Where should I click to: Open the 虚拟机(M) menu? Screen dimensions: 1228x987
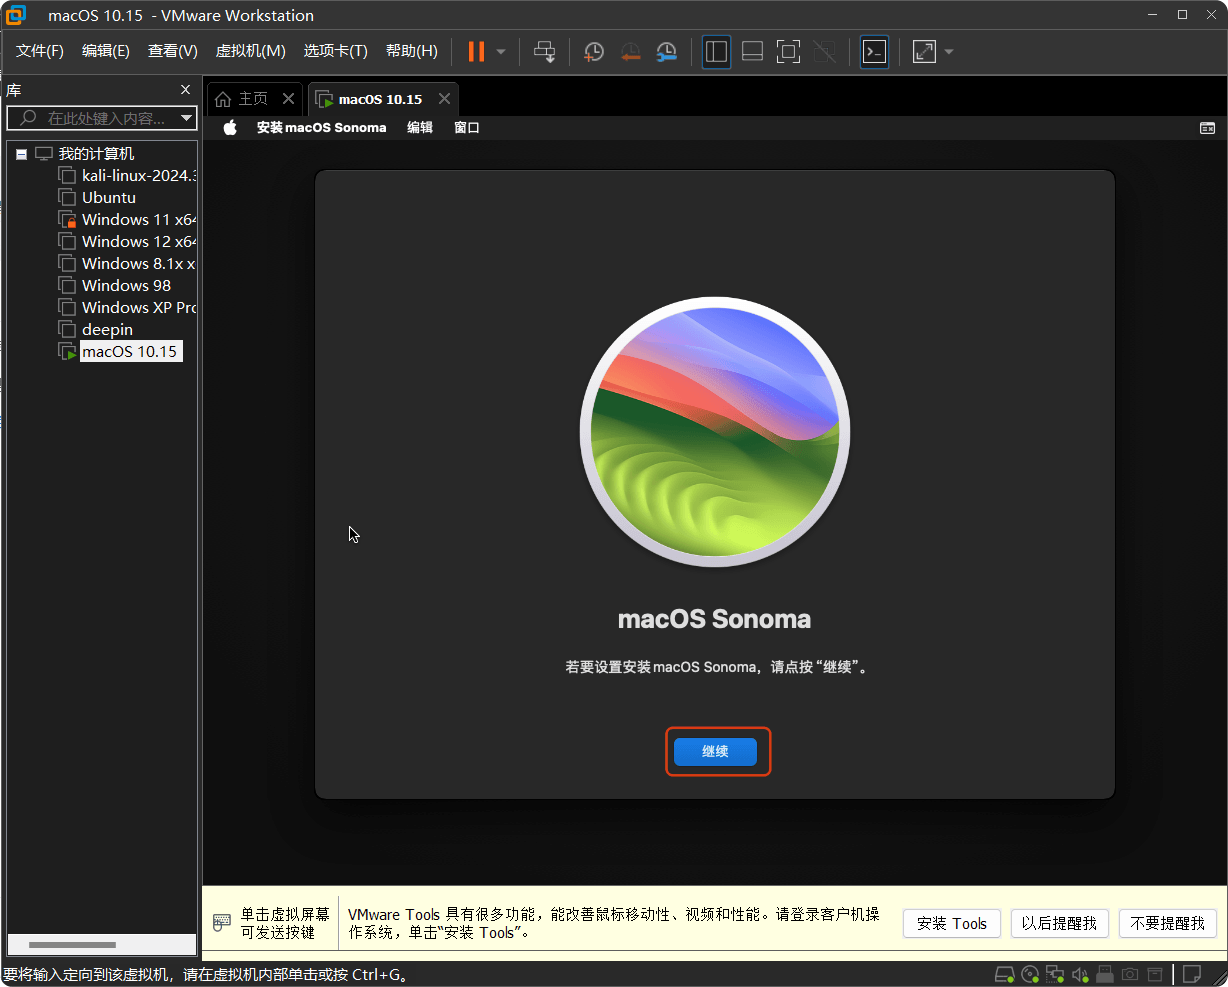coord(250,50)
